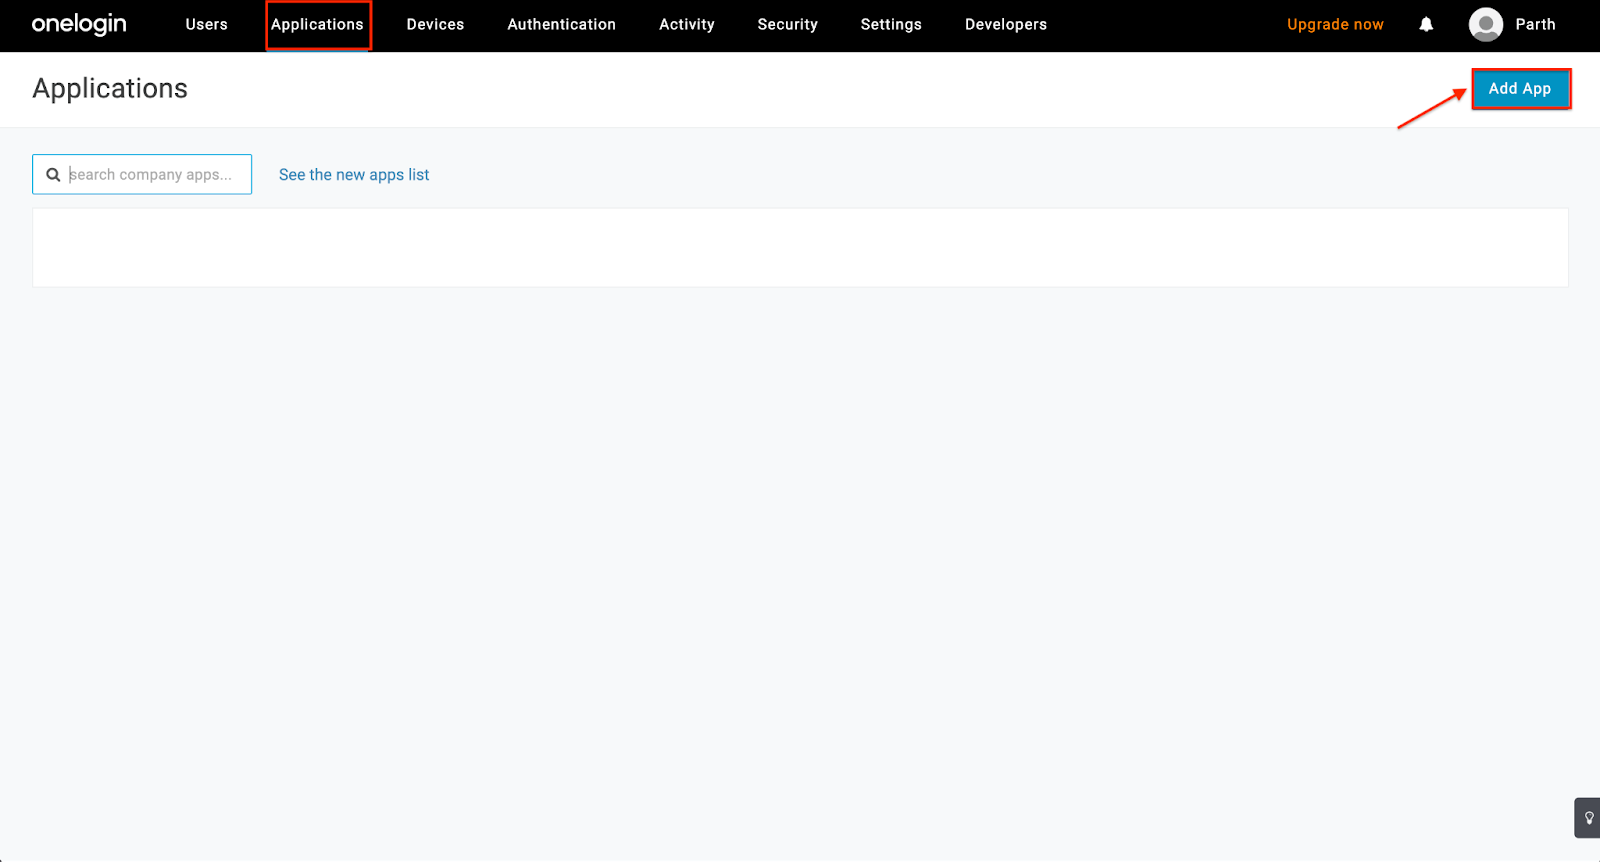Viewport: 1600px width, 862px height.
Task: Open the lightbulb help widget
Action: pyautogui.click(x=1588, y=818)
